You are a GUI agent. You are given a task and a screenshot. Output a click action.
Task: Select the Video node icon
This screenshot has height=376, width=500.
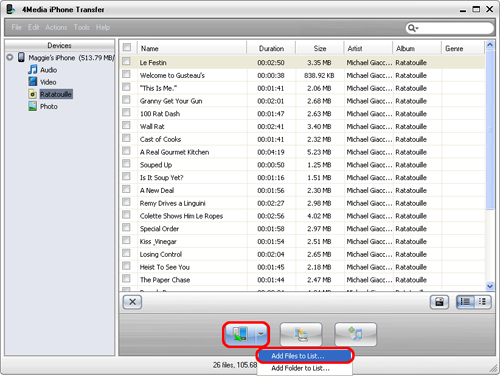click(x=33, y=82)
